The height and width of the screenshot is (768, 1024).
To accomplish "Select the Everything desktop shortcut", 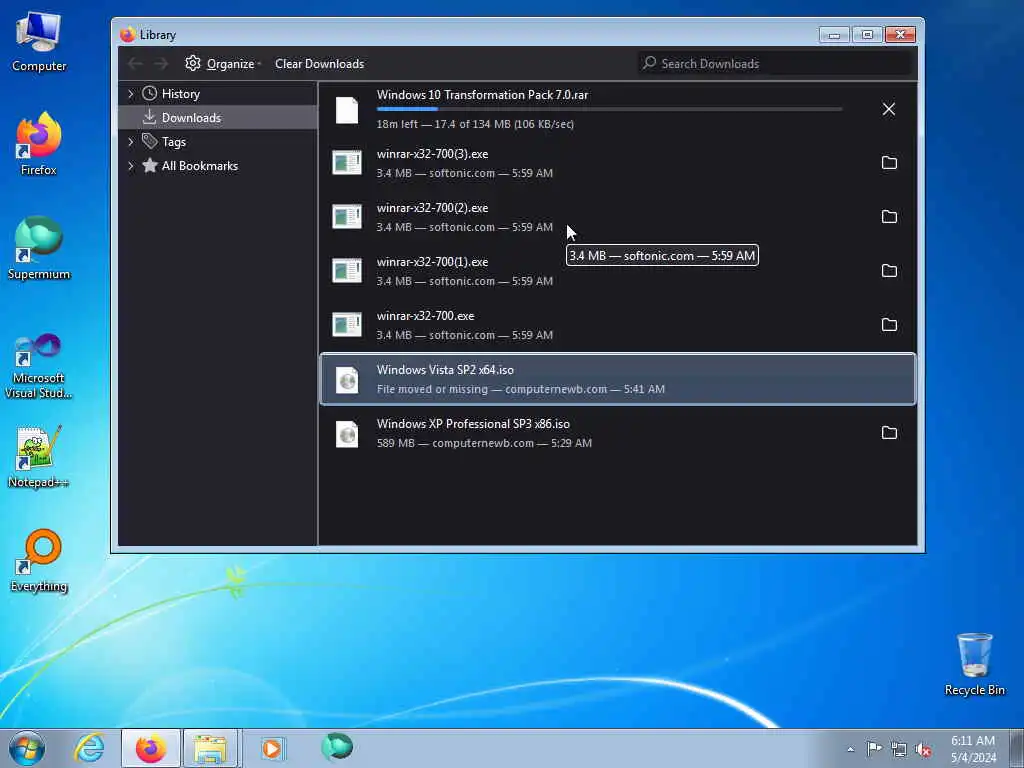I will (x=39, y=560).
